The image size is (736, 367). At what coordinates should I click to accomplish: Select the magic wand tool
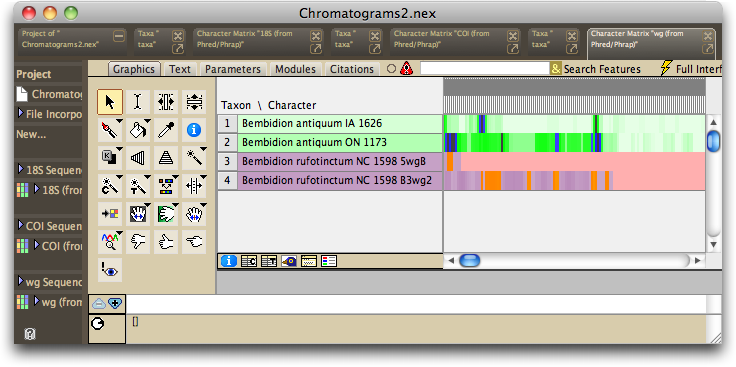pyautogui.click(x=194, y=158)
